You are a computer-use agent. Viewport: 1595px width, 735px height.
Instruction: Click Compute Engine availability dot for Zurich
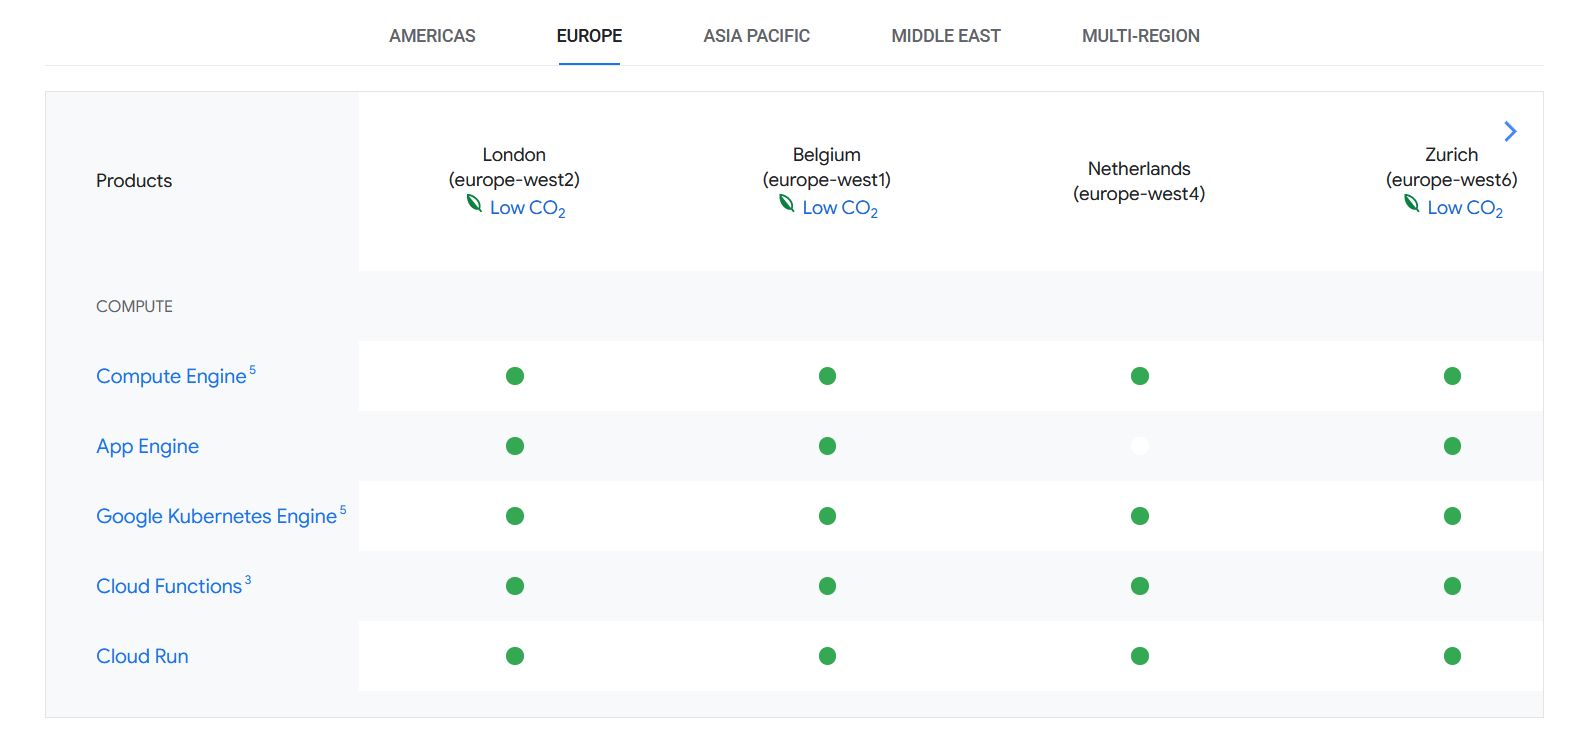click(1452, 376)
